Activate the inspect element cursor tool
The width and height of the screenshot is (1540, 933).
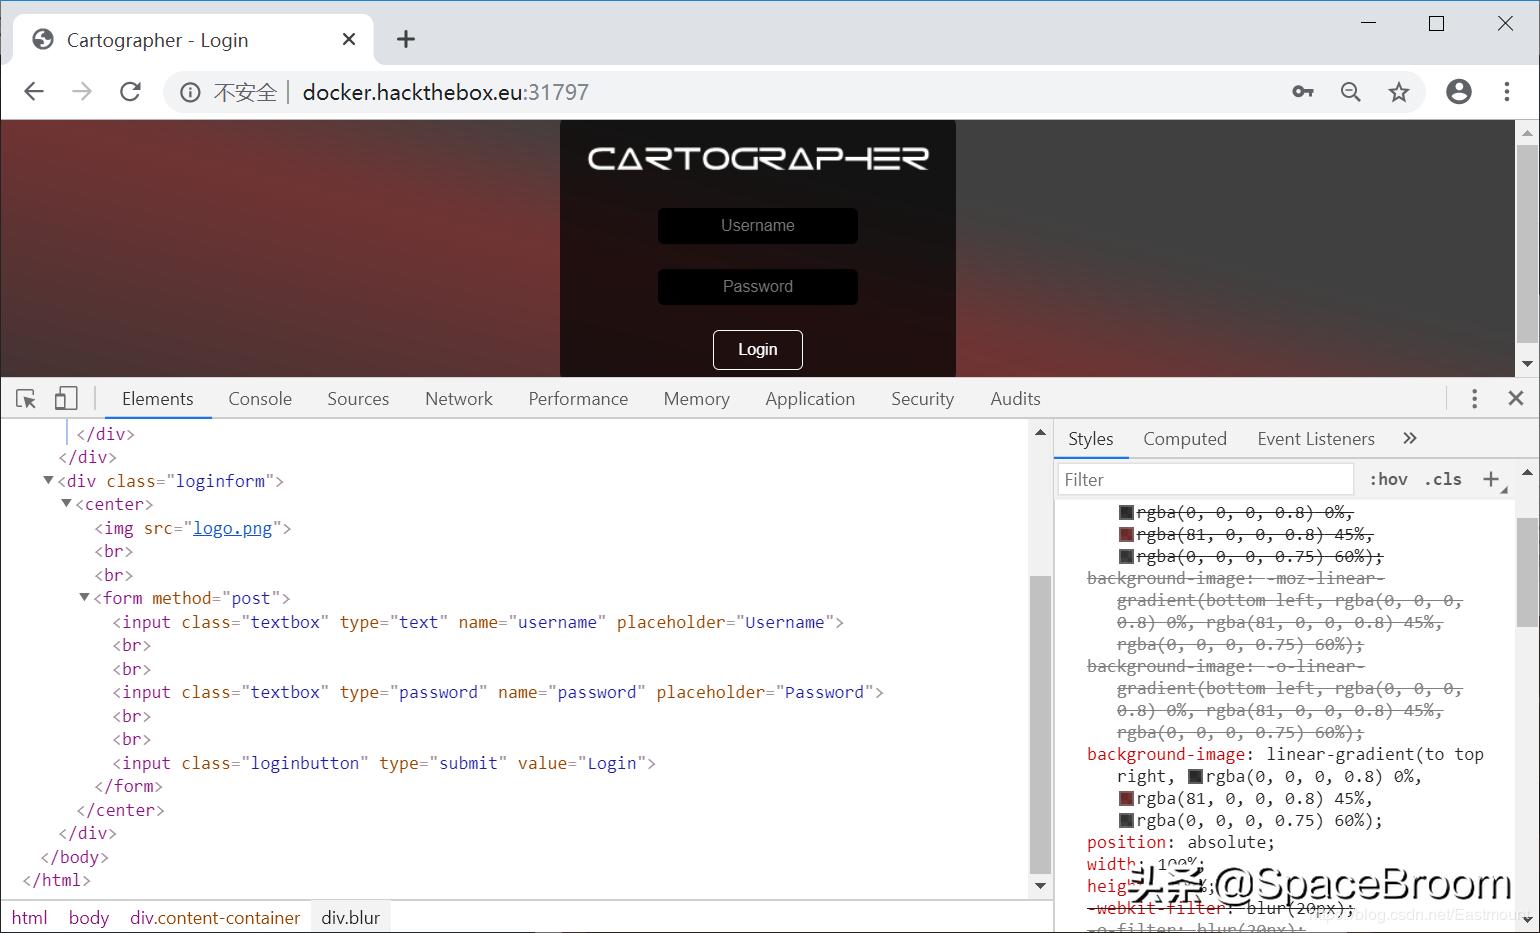25,398
